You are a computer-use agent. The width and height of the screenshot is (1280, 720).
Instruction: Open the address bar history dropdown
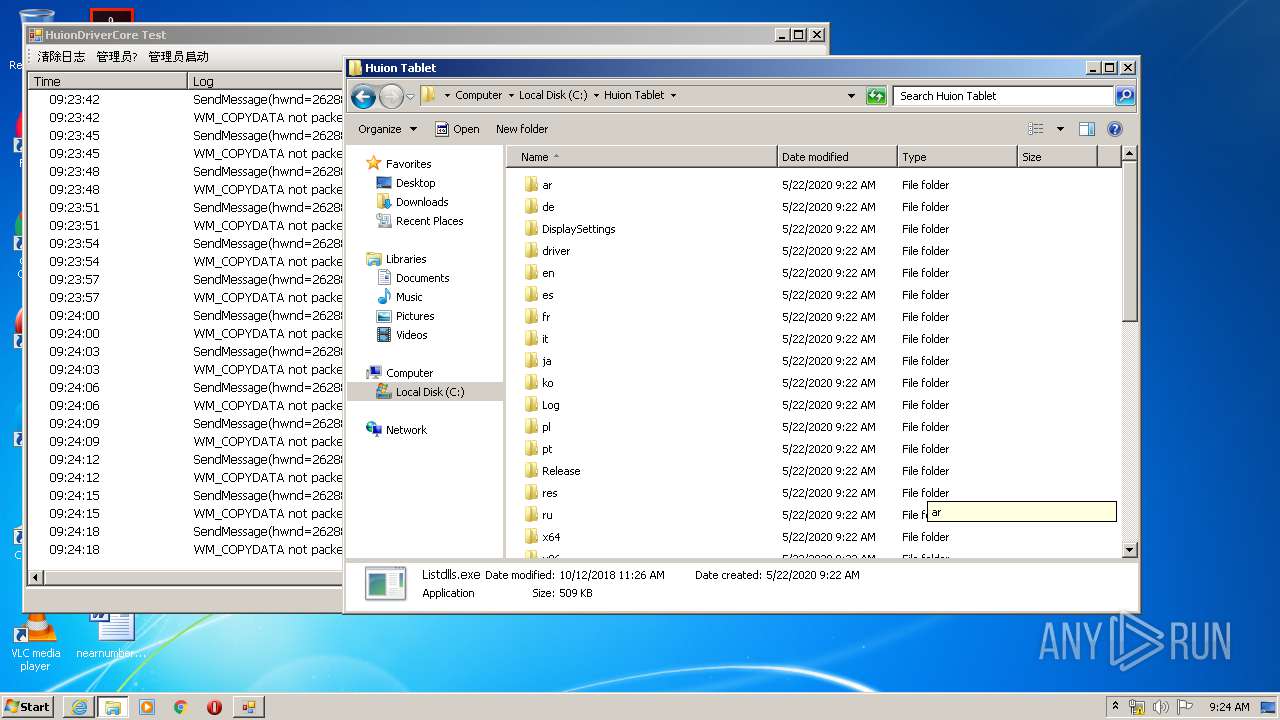851,96
